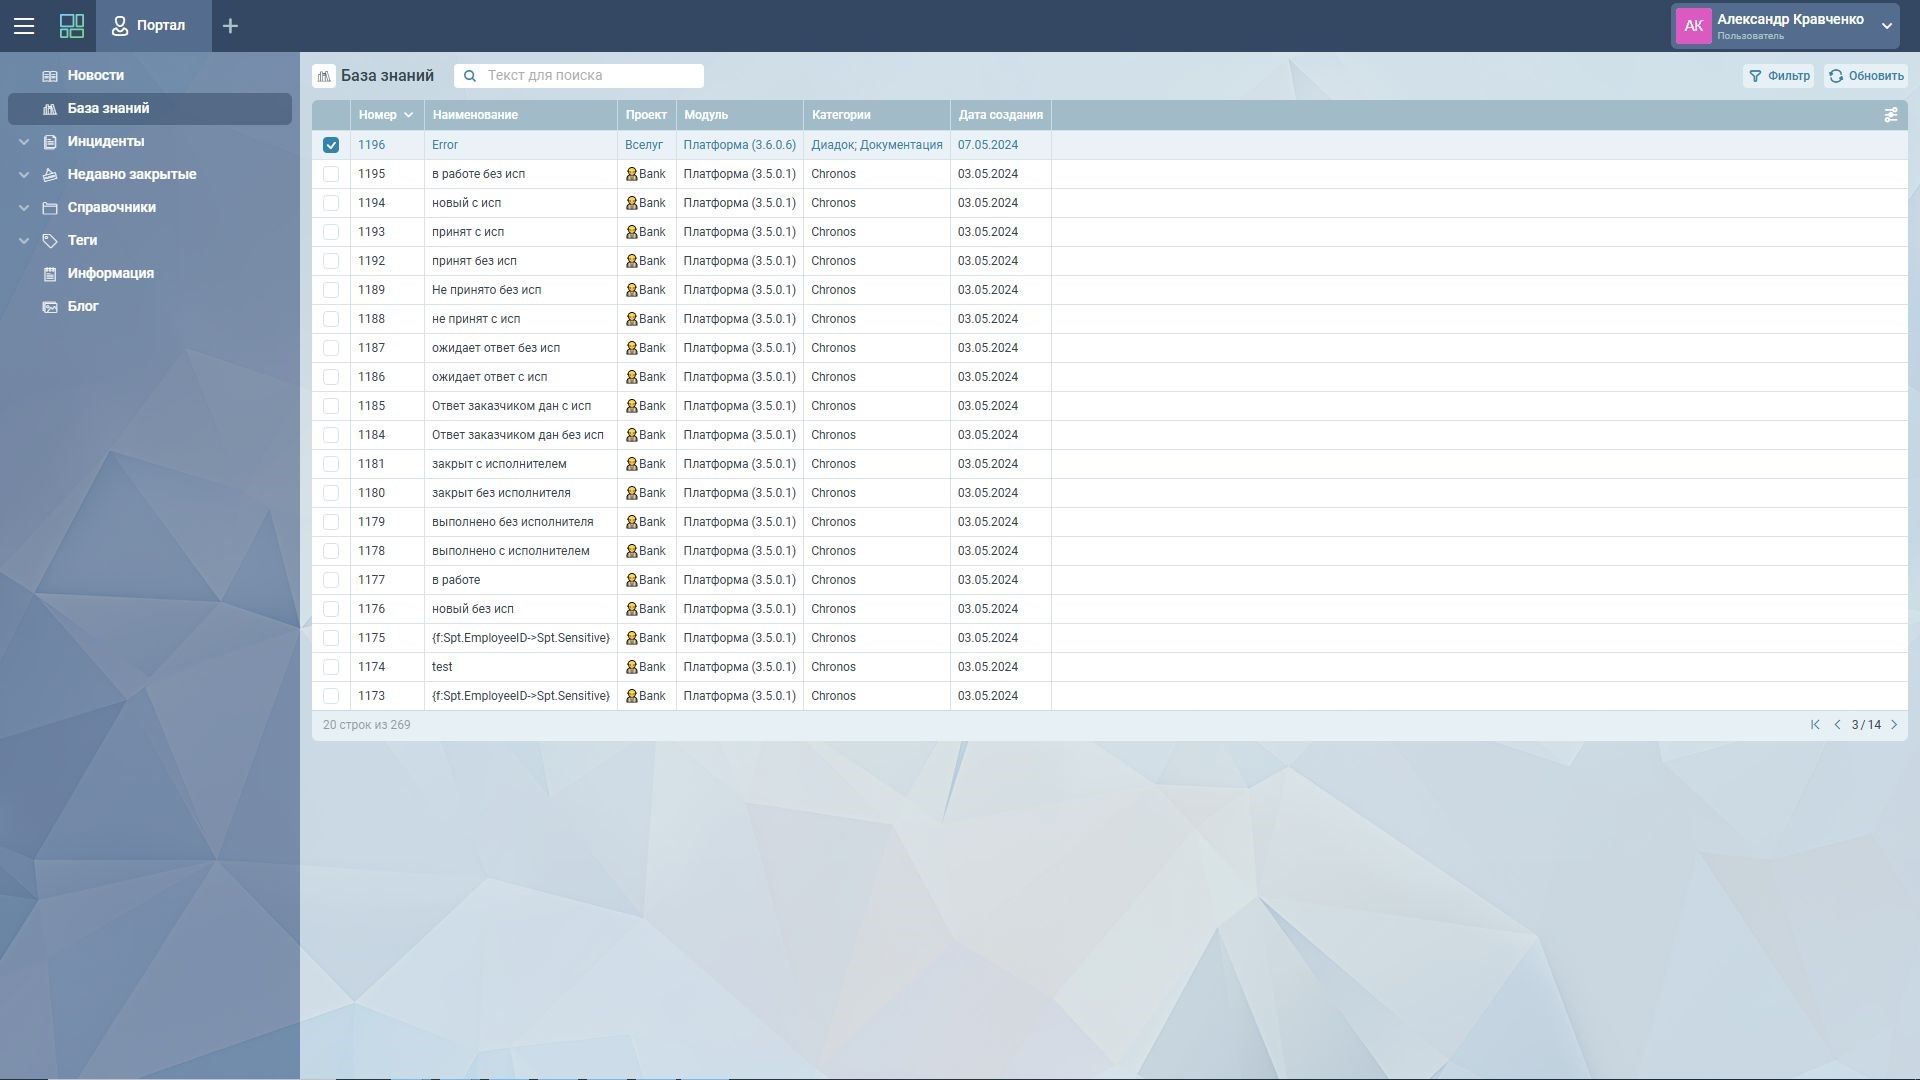
Task: Click the dashboard grid icon
Action: 72,26
